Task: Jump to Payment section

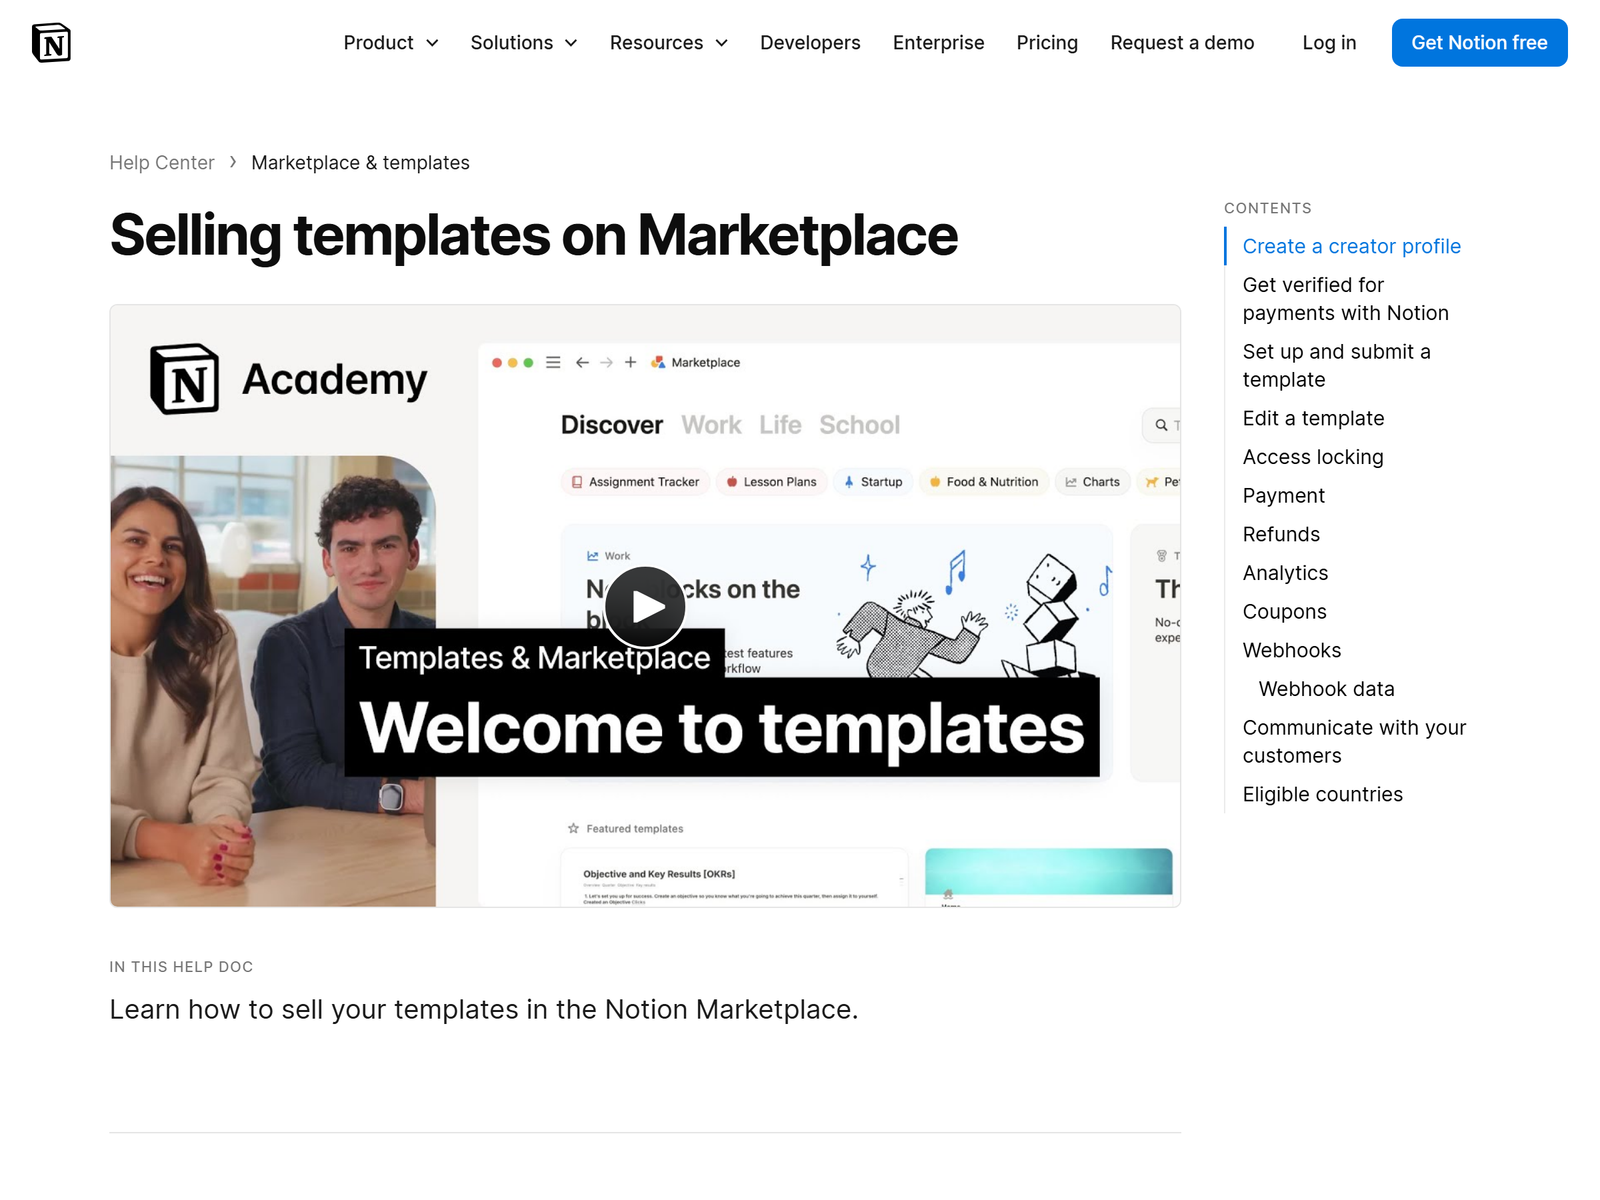Action: click(x=1283, y=496)
